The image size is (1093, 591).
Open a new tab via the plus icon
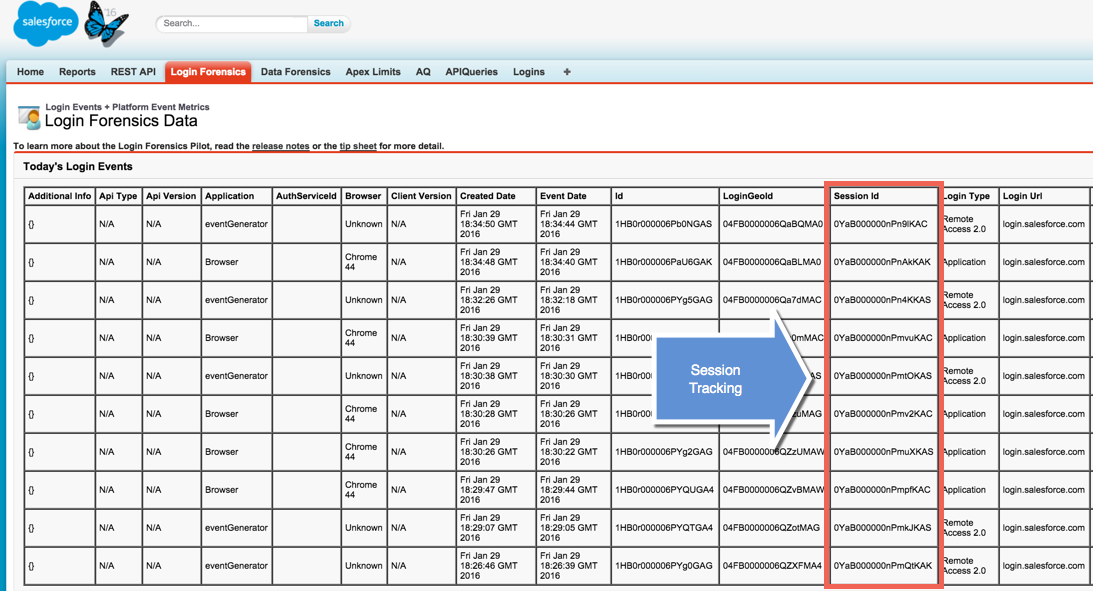[566, 71]
